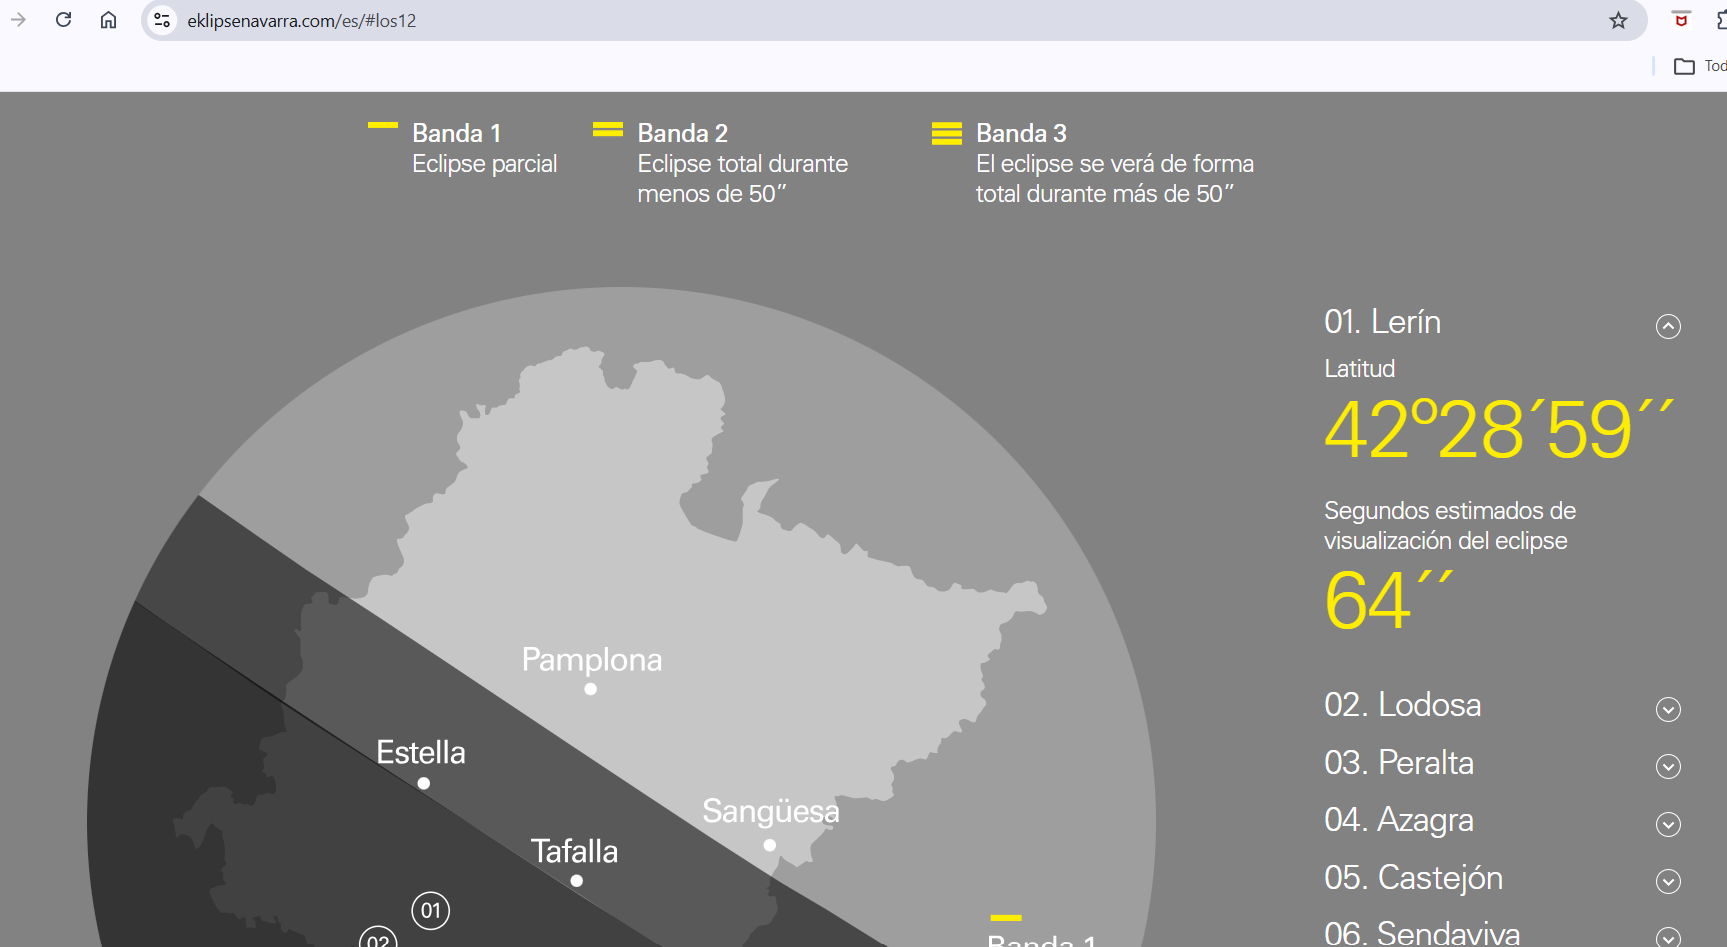The image size is (1727, 947).
Task: Bookmark this page with the star icon
Action: pyautogui.click(x=1618, y=21)
